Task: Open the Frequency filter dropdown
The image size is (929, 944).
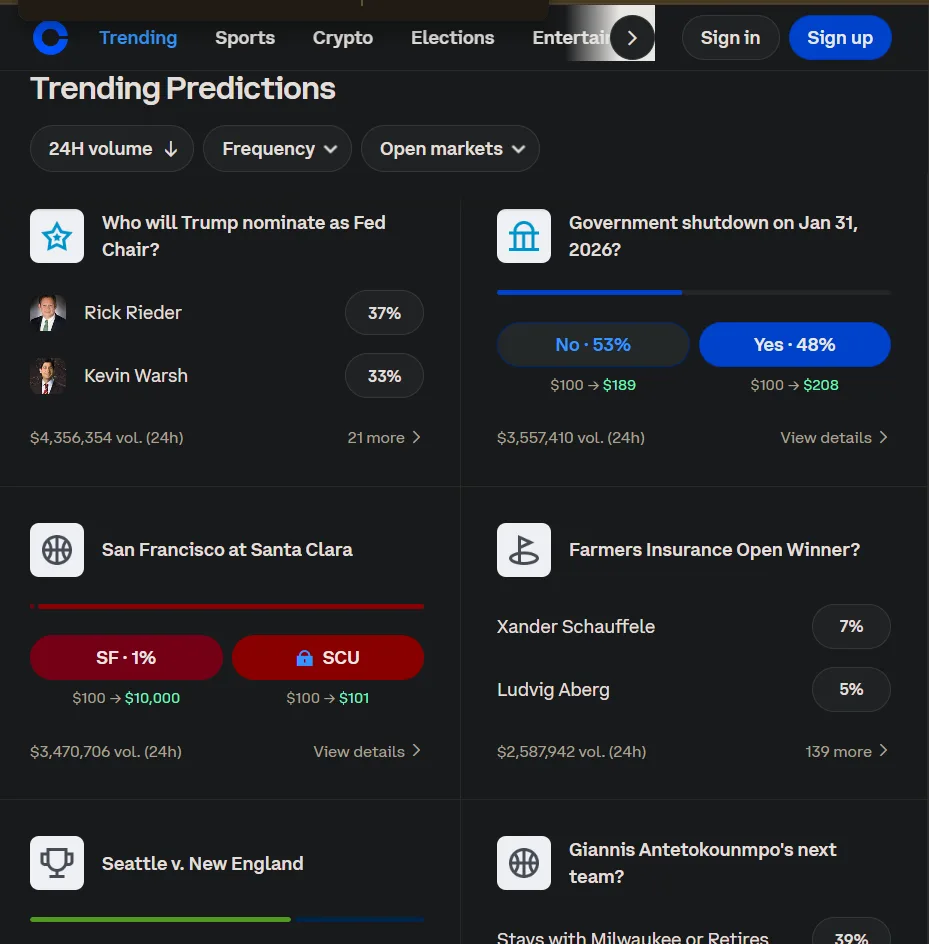Action: 276,148
